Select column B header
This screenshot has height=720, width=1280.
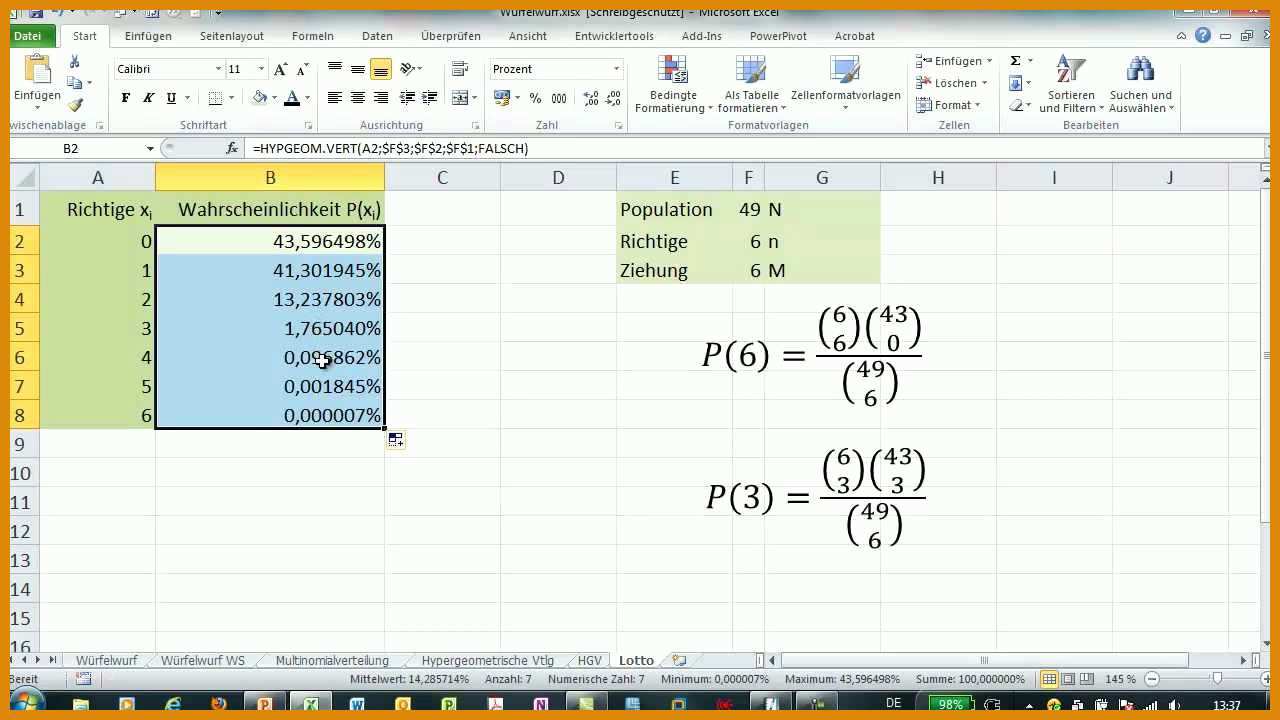click(x=270, y=178)
